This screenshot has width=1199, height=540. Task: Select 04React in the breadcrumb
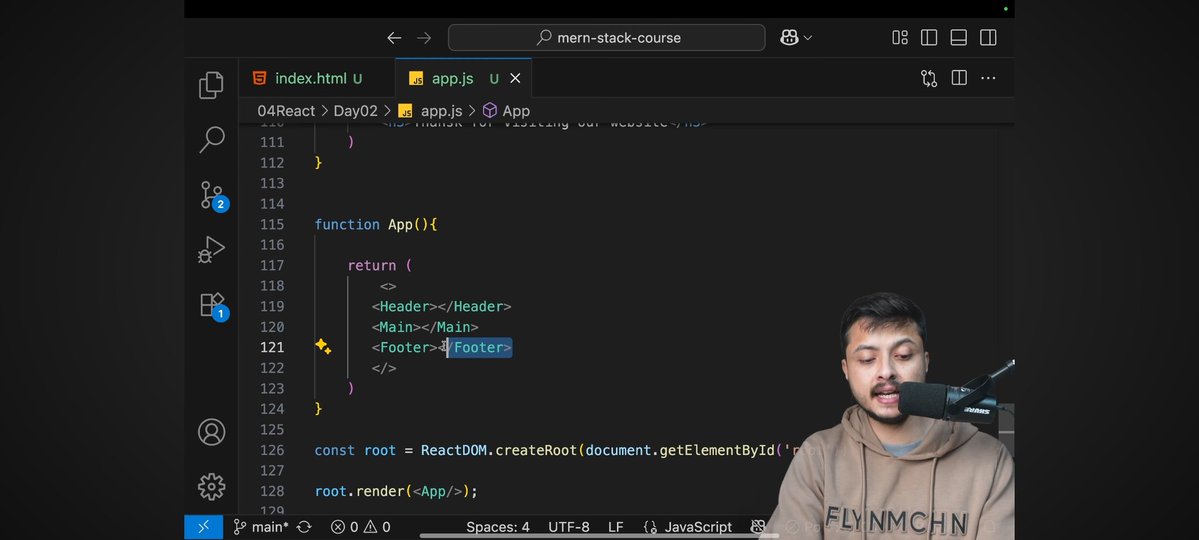point(286,111)
